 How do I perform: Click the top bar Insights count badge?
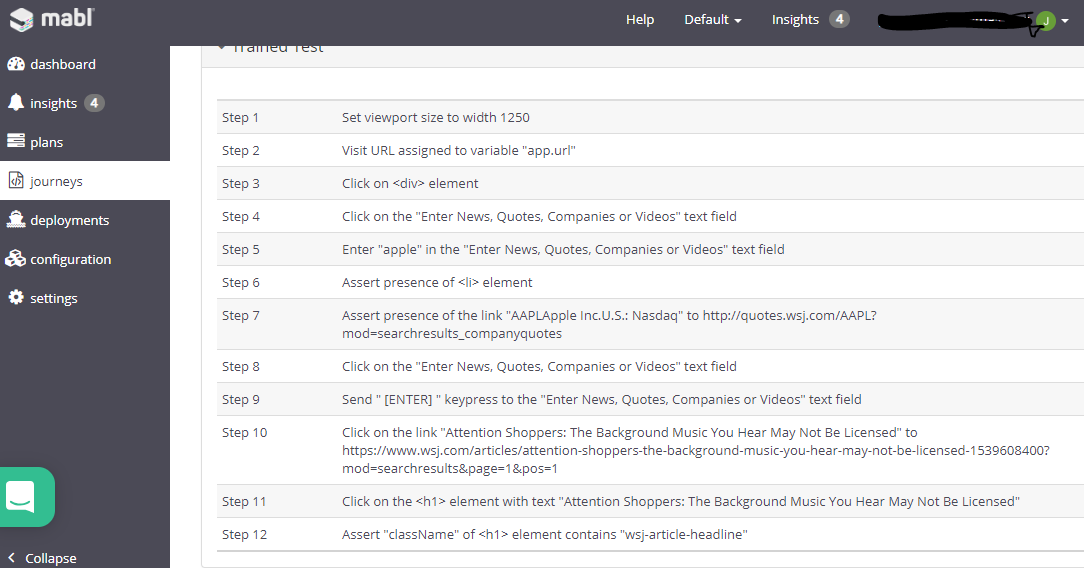click(839, 19)
